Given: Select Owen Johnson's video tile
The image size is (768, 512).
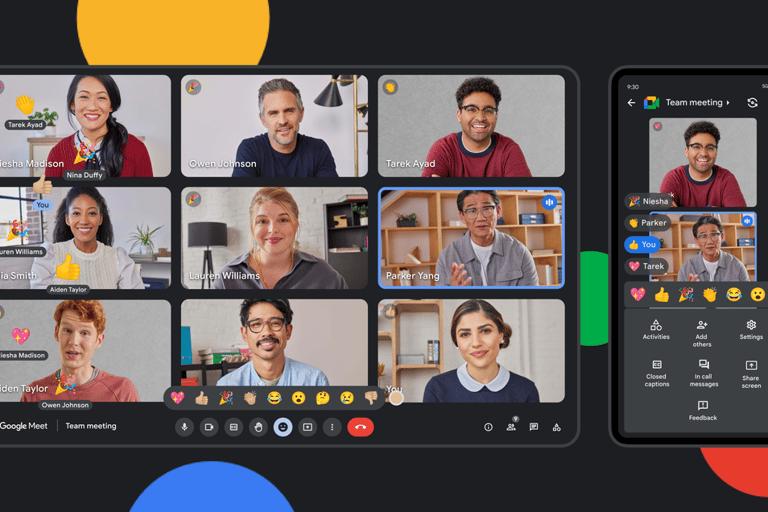Looking at the screenshot, I should [x=274, y=126].
